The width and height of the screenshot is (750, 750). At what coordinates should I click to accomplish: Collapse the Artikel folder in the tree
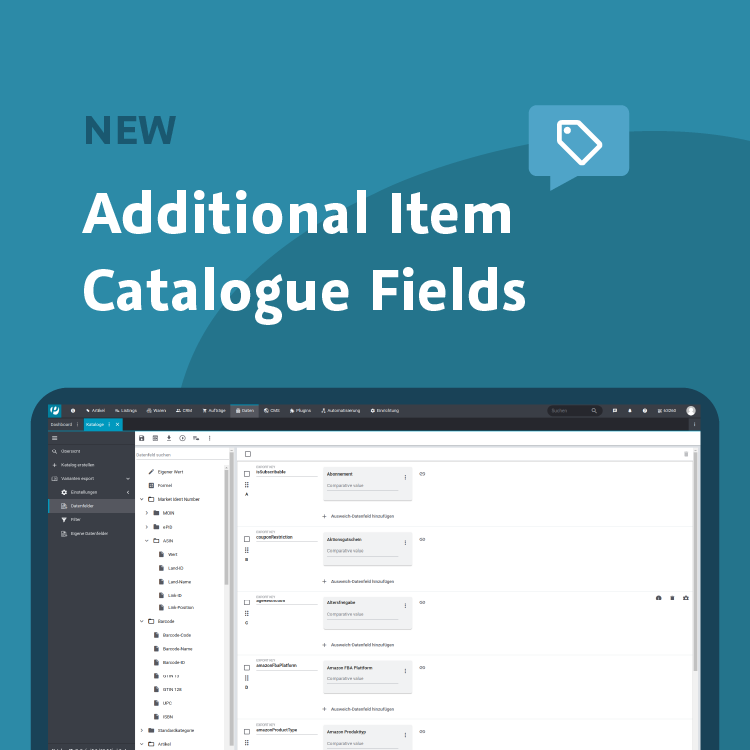point(142,744)
